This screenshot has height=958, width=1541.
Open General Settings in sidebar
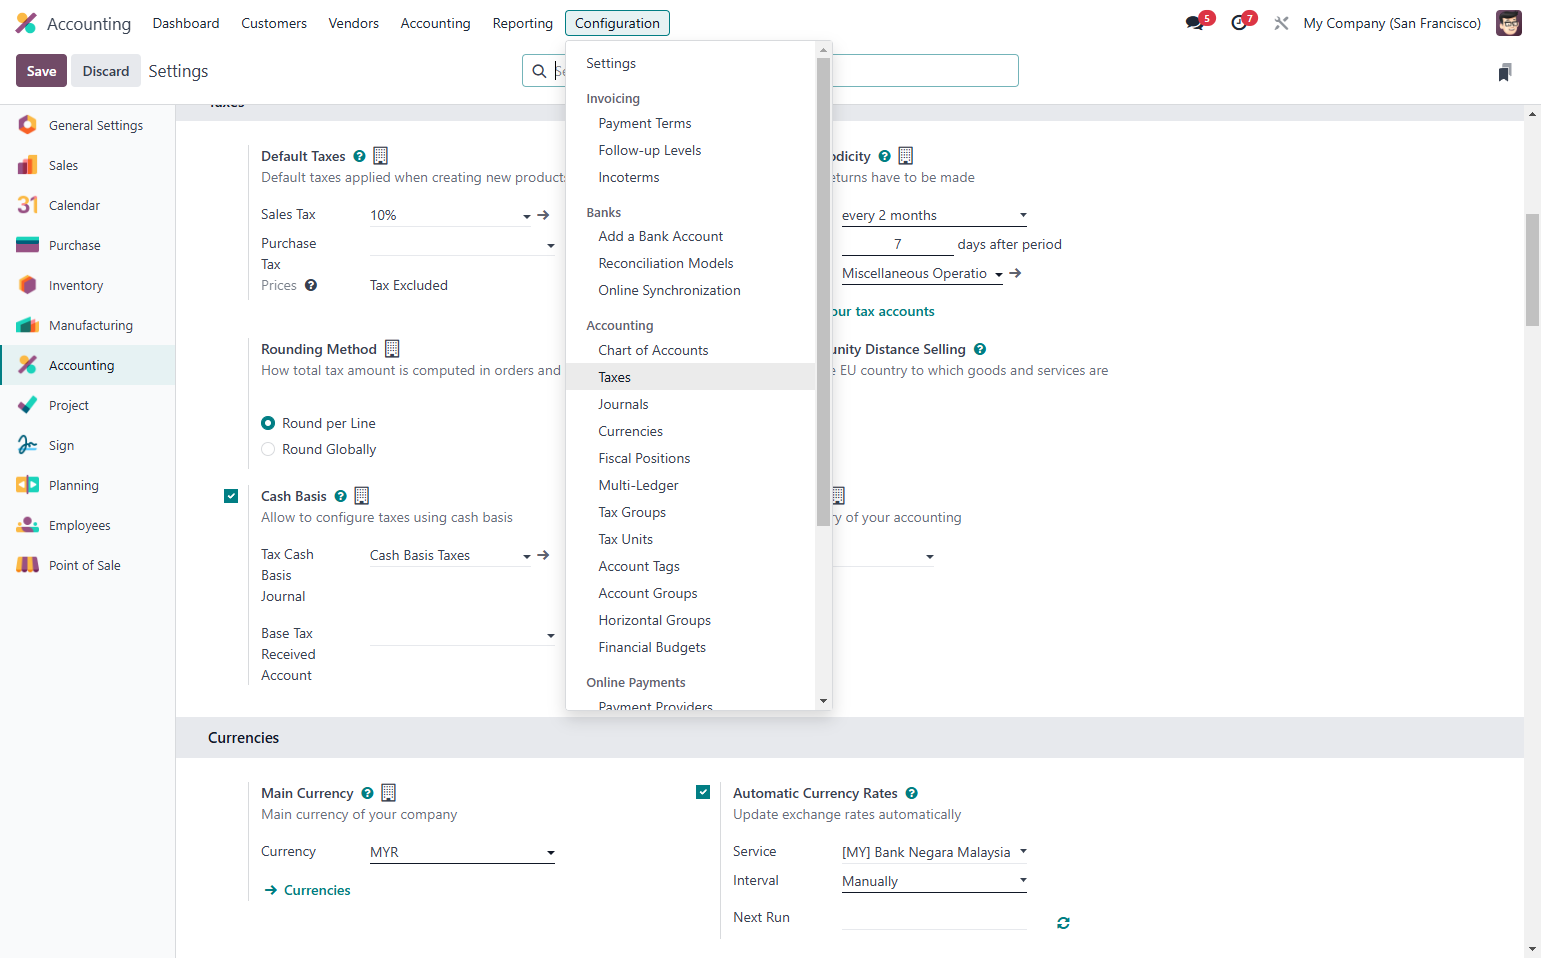[88, 125]
